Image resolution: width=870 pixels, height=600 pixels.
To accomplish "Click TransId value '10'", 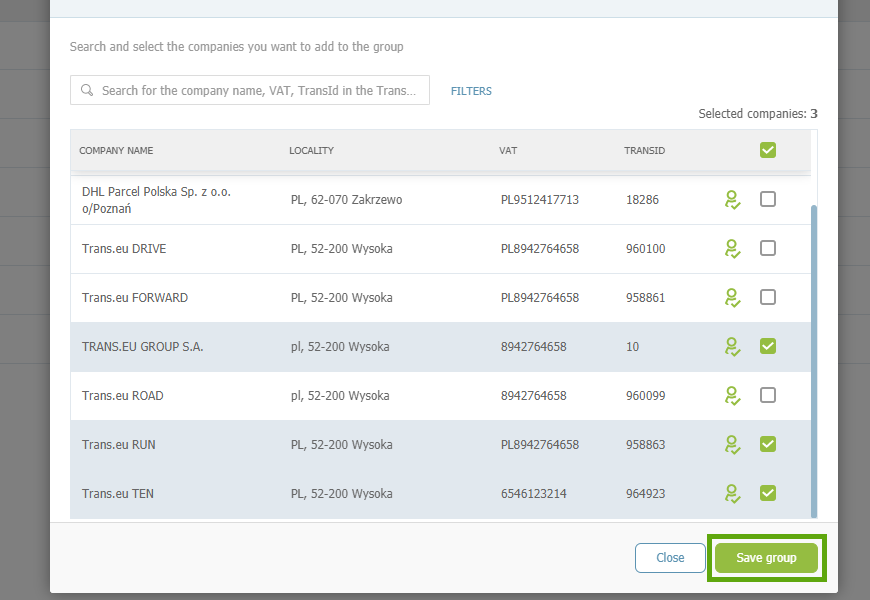I will [633, 347].
